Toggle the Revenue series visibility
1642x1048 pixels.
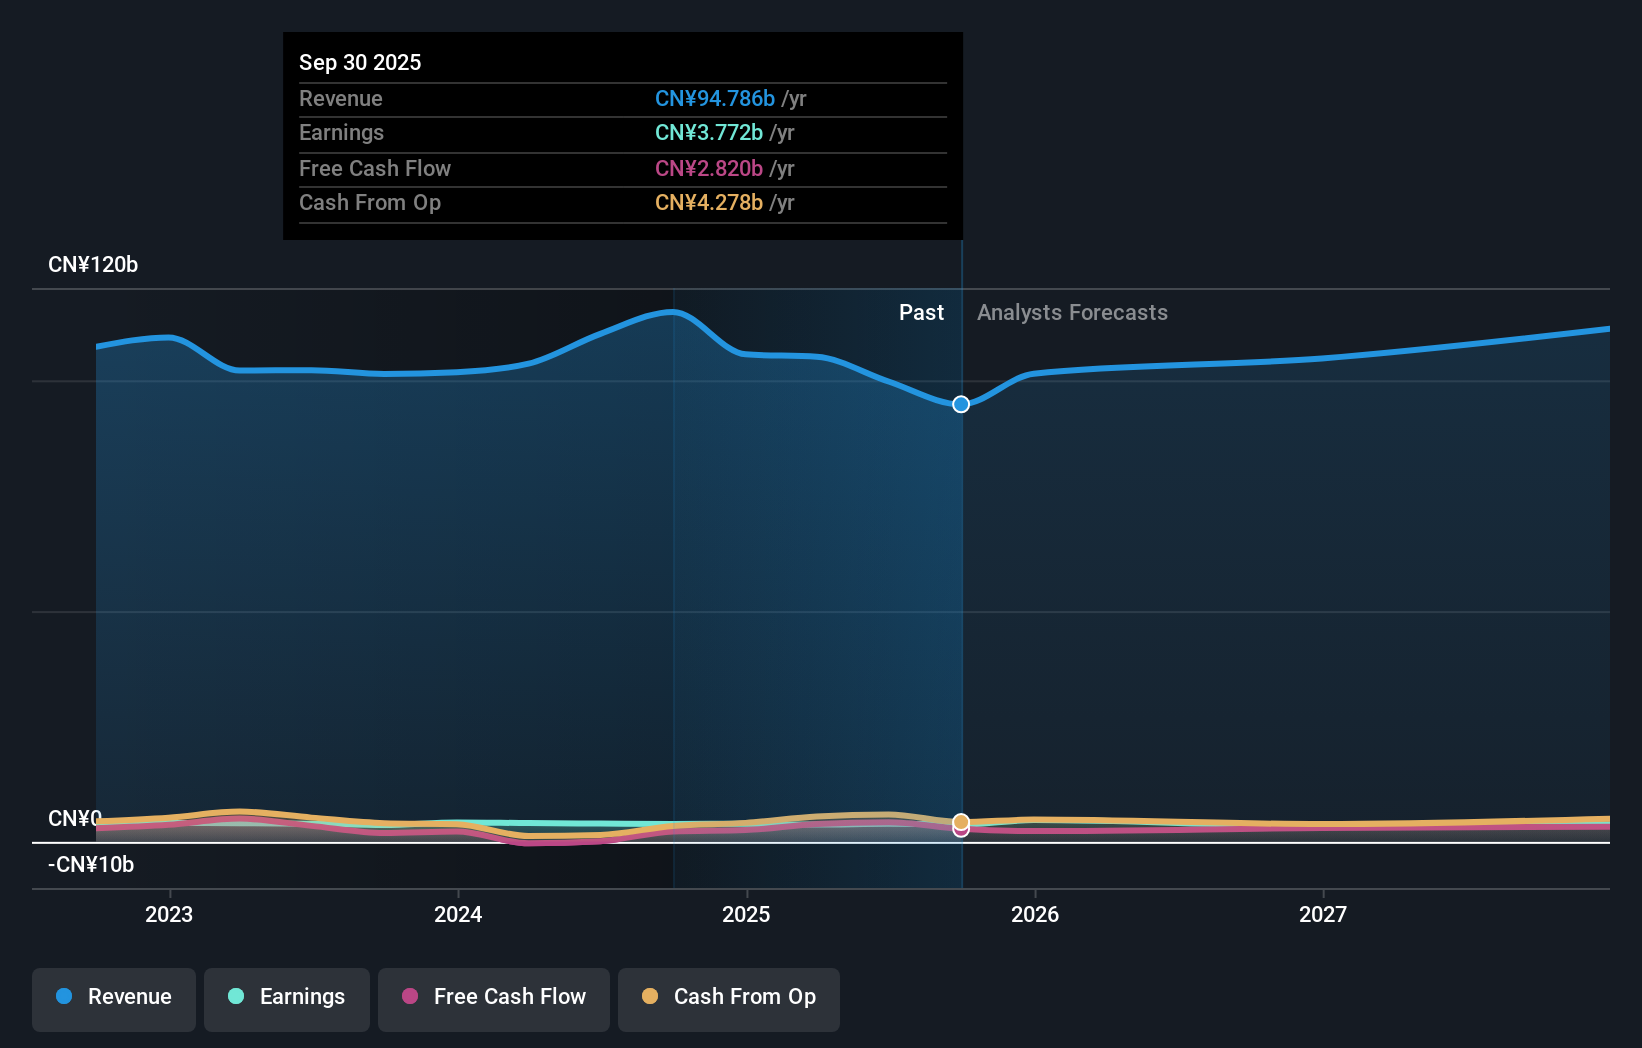click(113, 998)
